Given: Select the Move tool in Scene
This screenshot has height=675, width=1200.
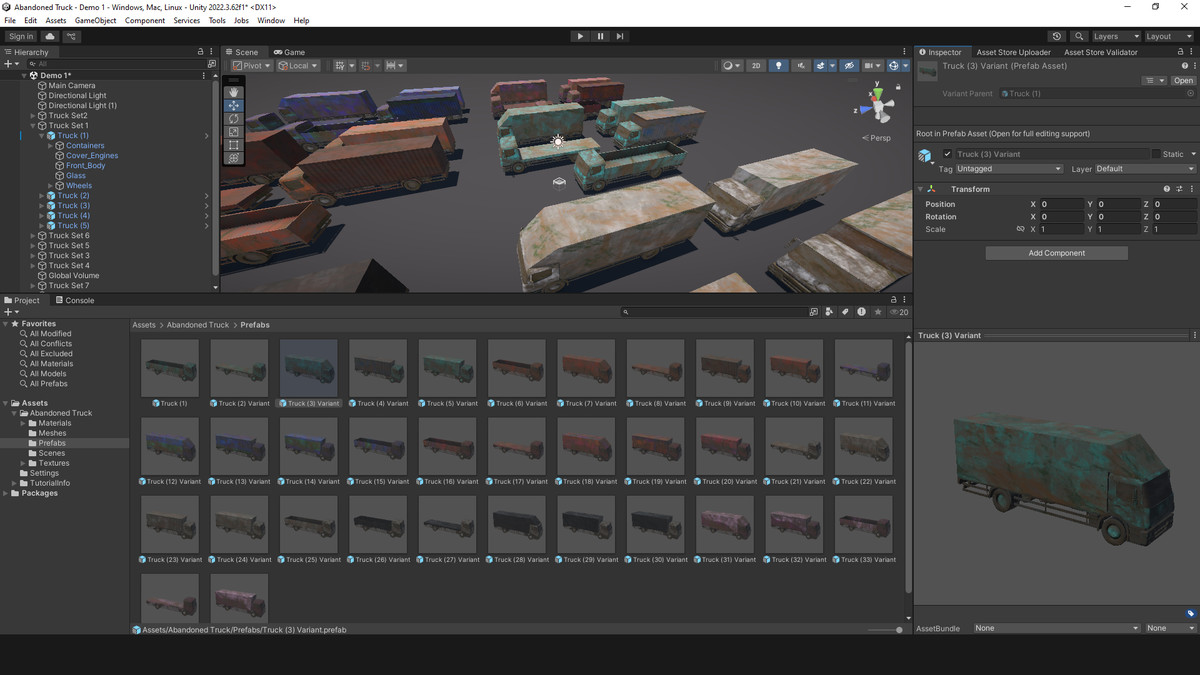Looking at the screenshot, I should (234, 105).
